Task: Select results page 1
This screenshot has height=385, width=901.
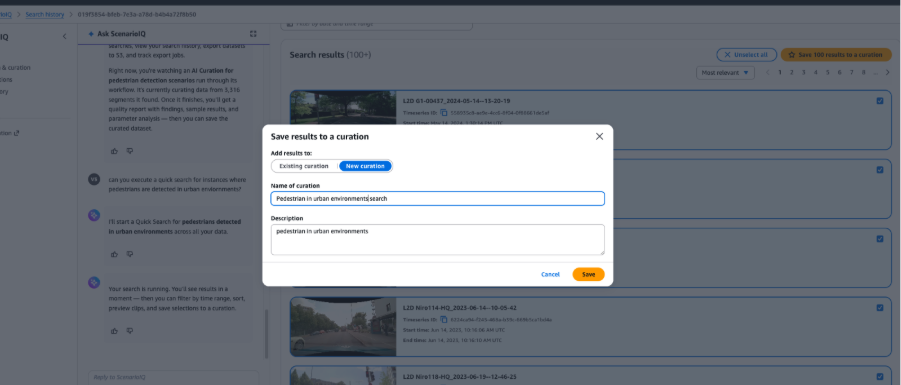Action: (x=780, y=72)
